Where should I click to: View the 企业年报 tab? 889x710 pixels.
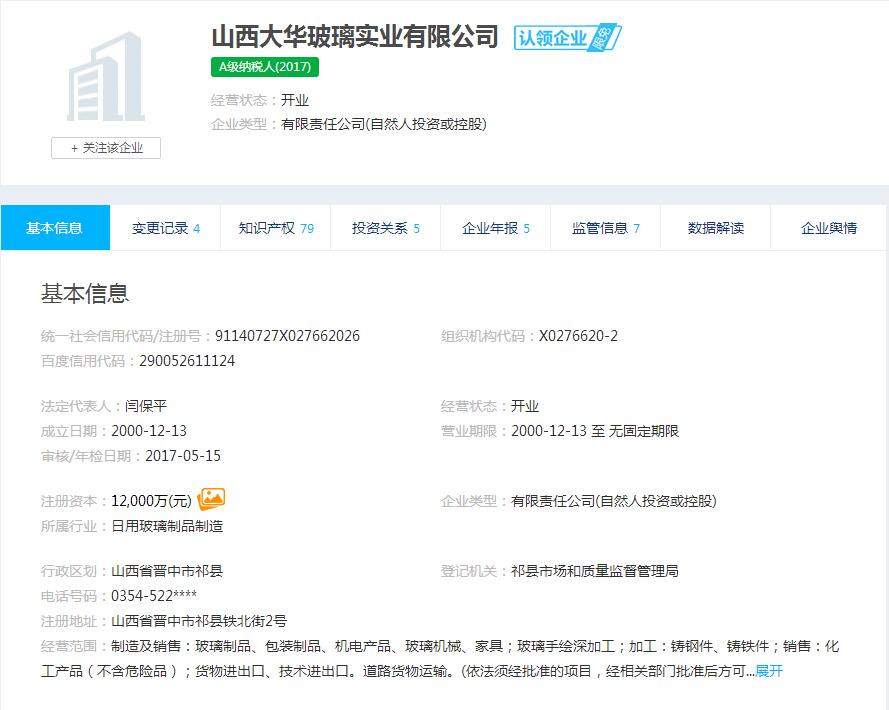(496, 228)
